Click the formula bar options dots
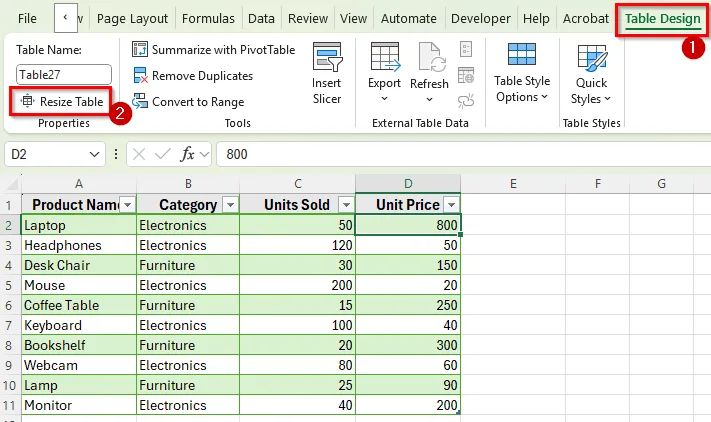 click(x=116, y=155)
